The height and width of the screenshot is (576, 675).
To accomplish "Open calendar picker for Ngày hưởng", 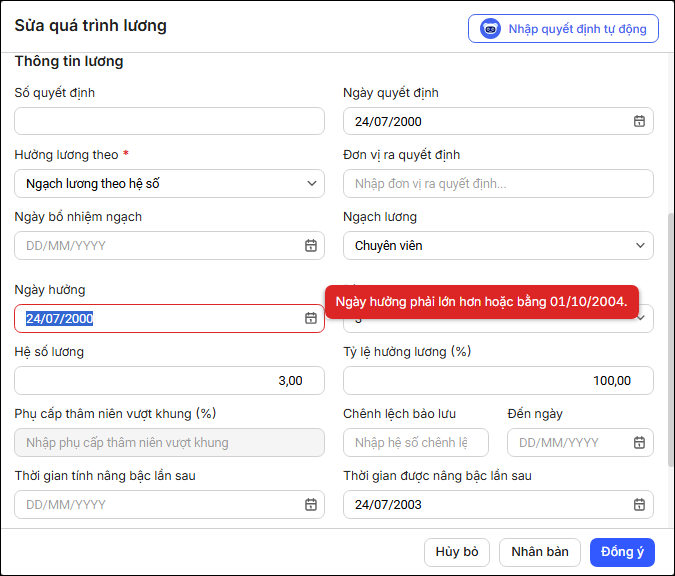I will pos(311,318).
